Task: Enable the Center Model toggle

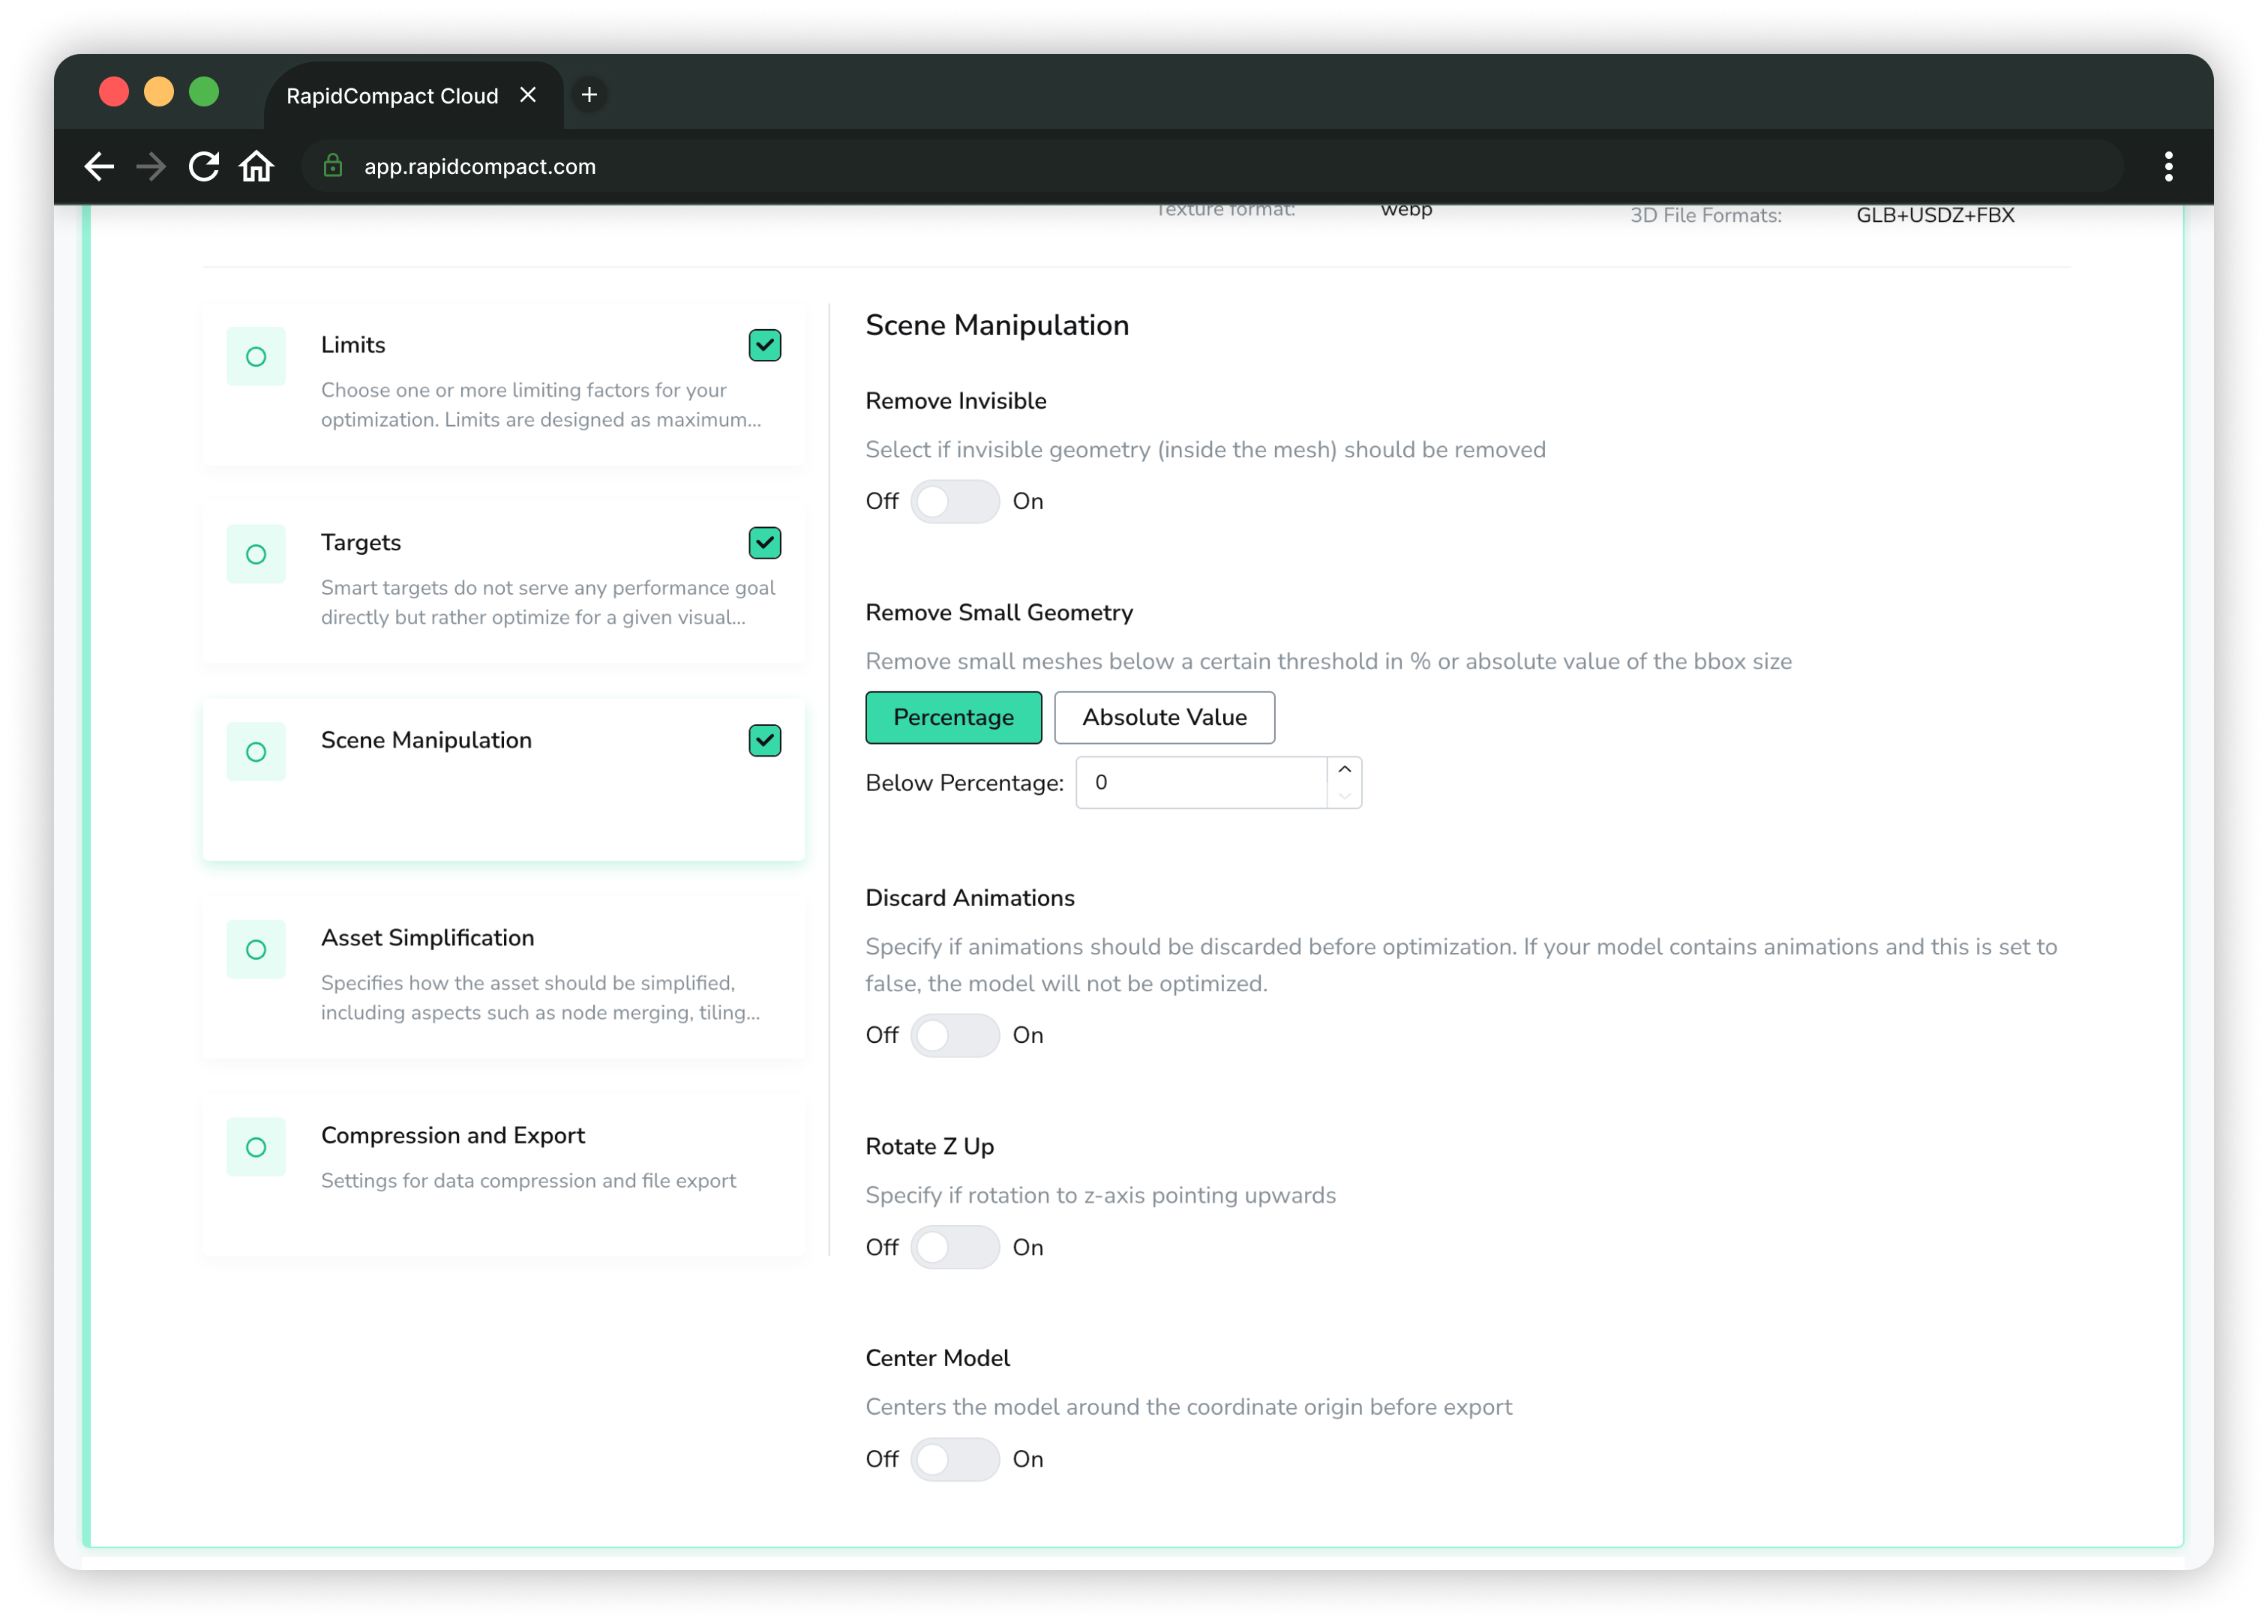Action: click(955, 1459)
